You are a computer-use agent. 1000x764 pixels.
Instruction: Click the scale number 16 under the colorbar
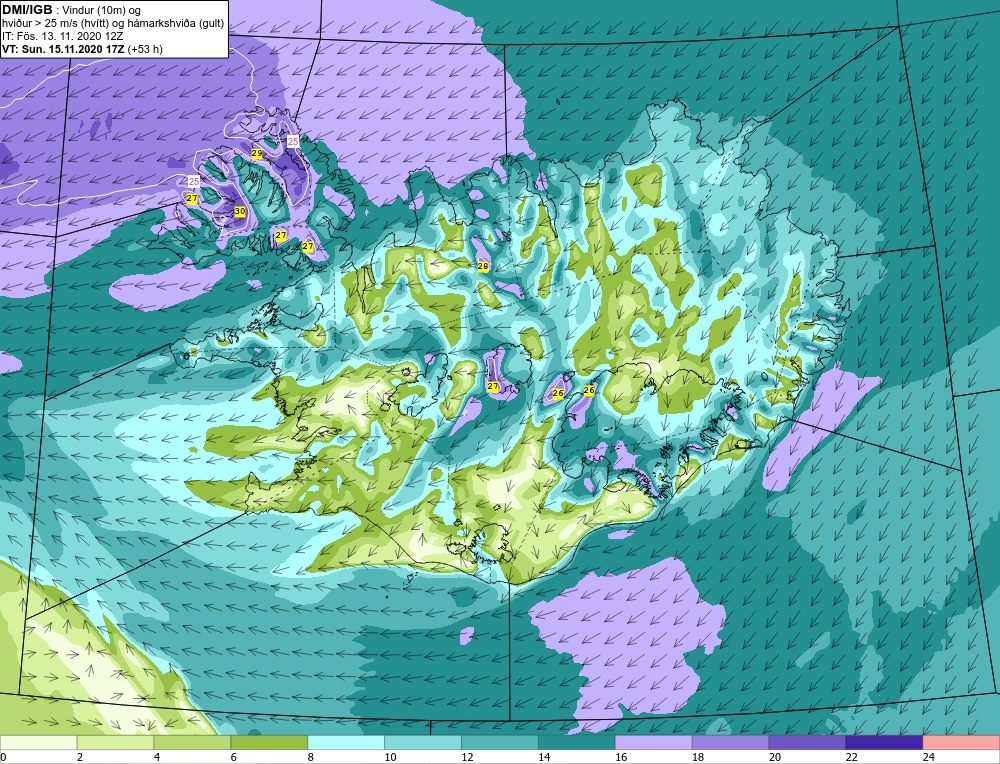[621, 757]
